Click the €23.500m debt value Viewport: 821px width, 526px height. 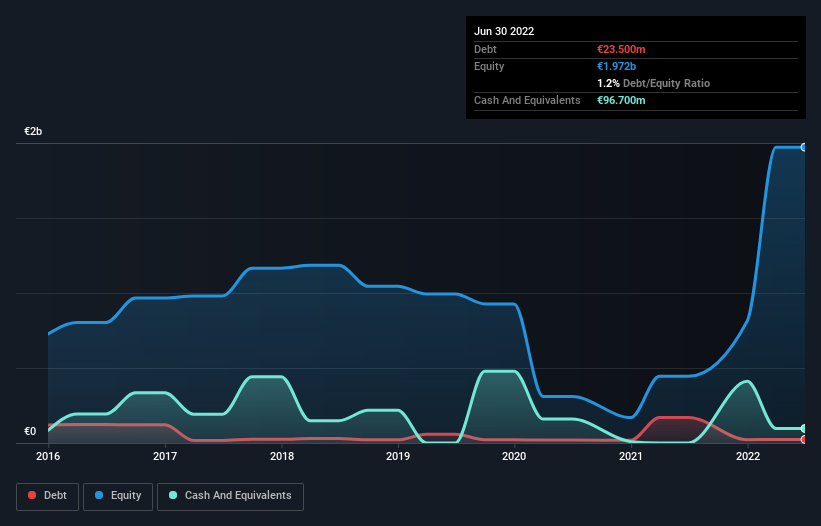621,49
